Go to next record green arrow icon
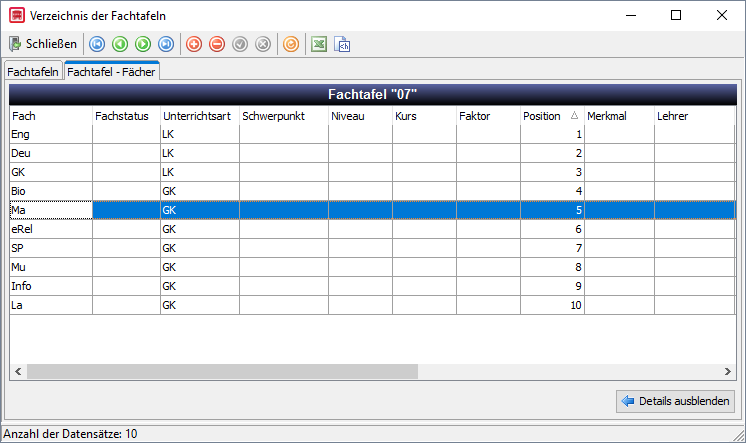This screenshot has width=746, height=443. click(143, 44)
